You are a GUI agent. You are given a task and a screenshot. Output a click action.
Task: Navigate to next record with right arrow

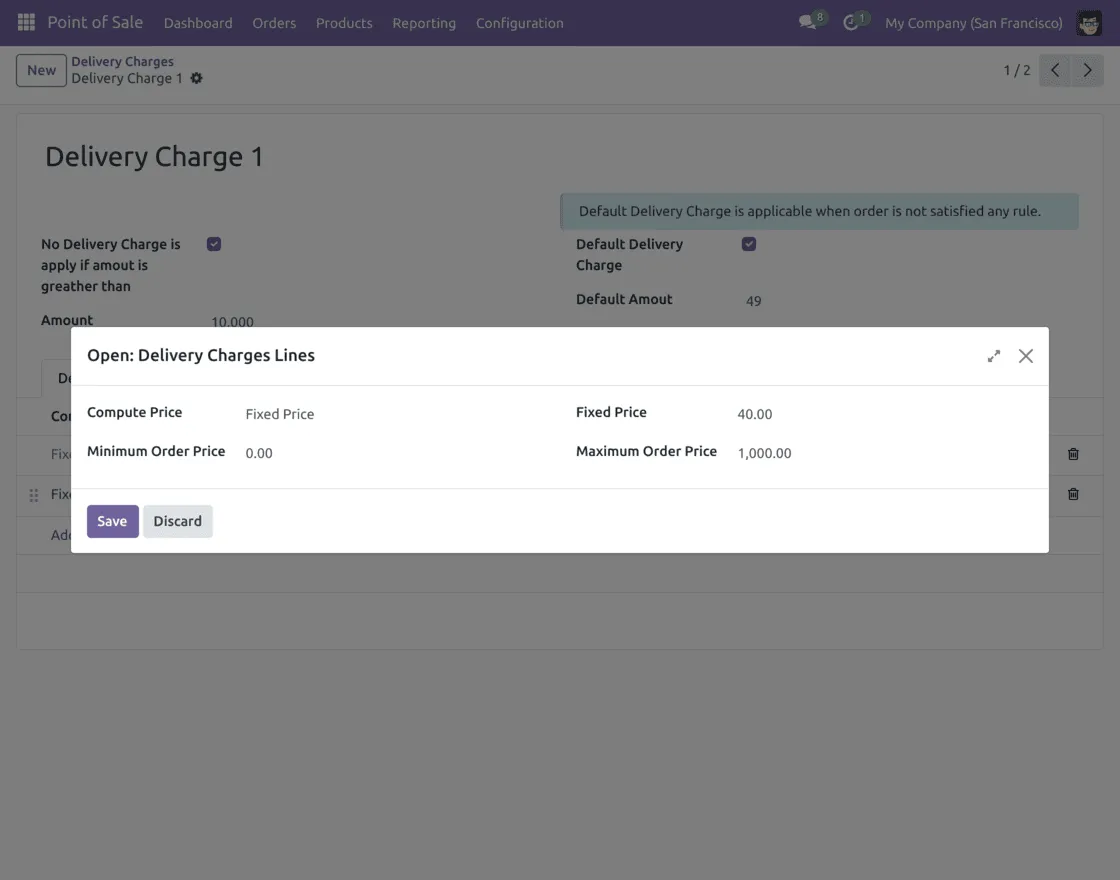point(1087,70)
